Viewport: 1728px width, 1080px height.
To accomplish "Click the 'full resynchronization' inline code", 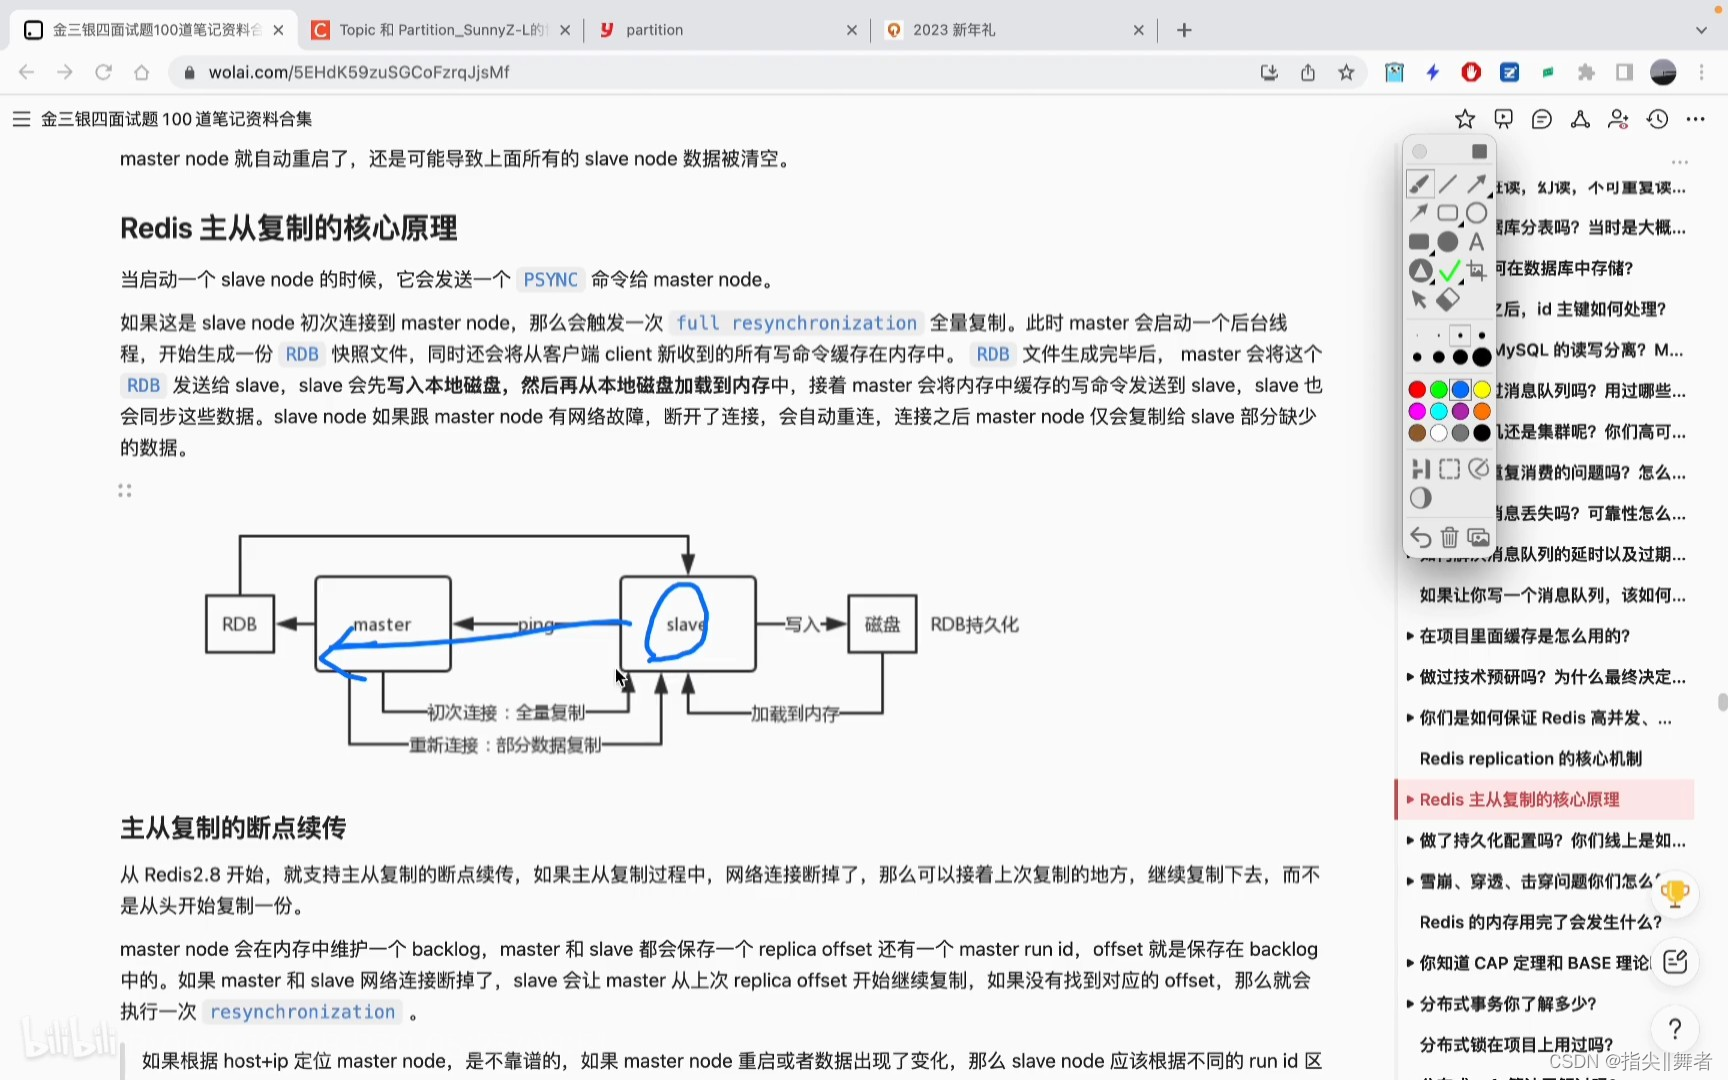I will [796, 323].
